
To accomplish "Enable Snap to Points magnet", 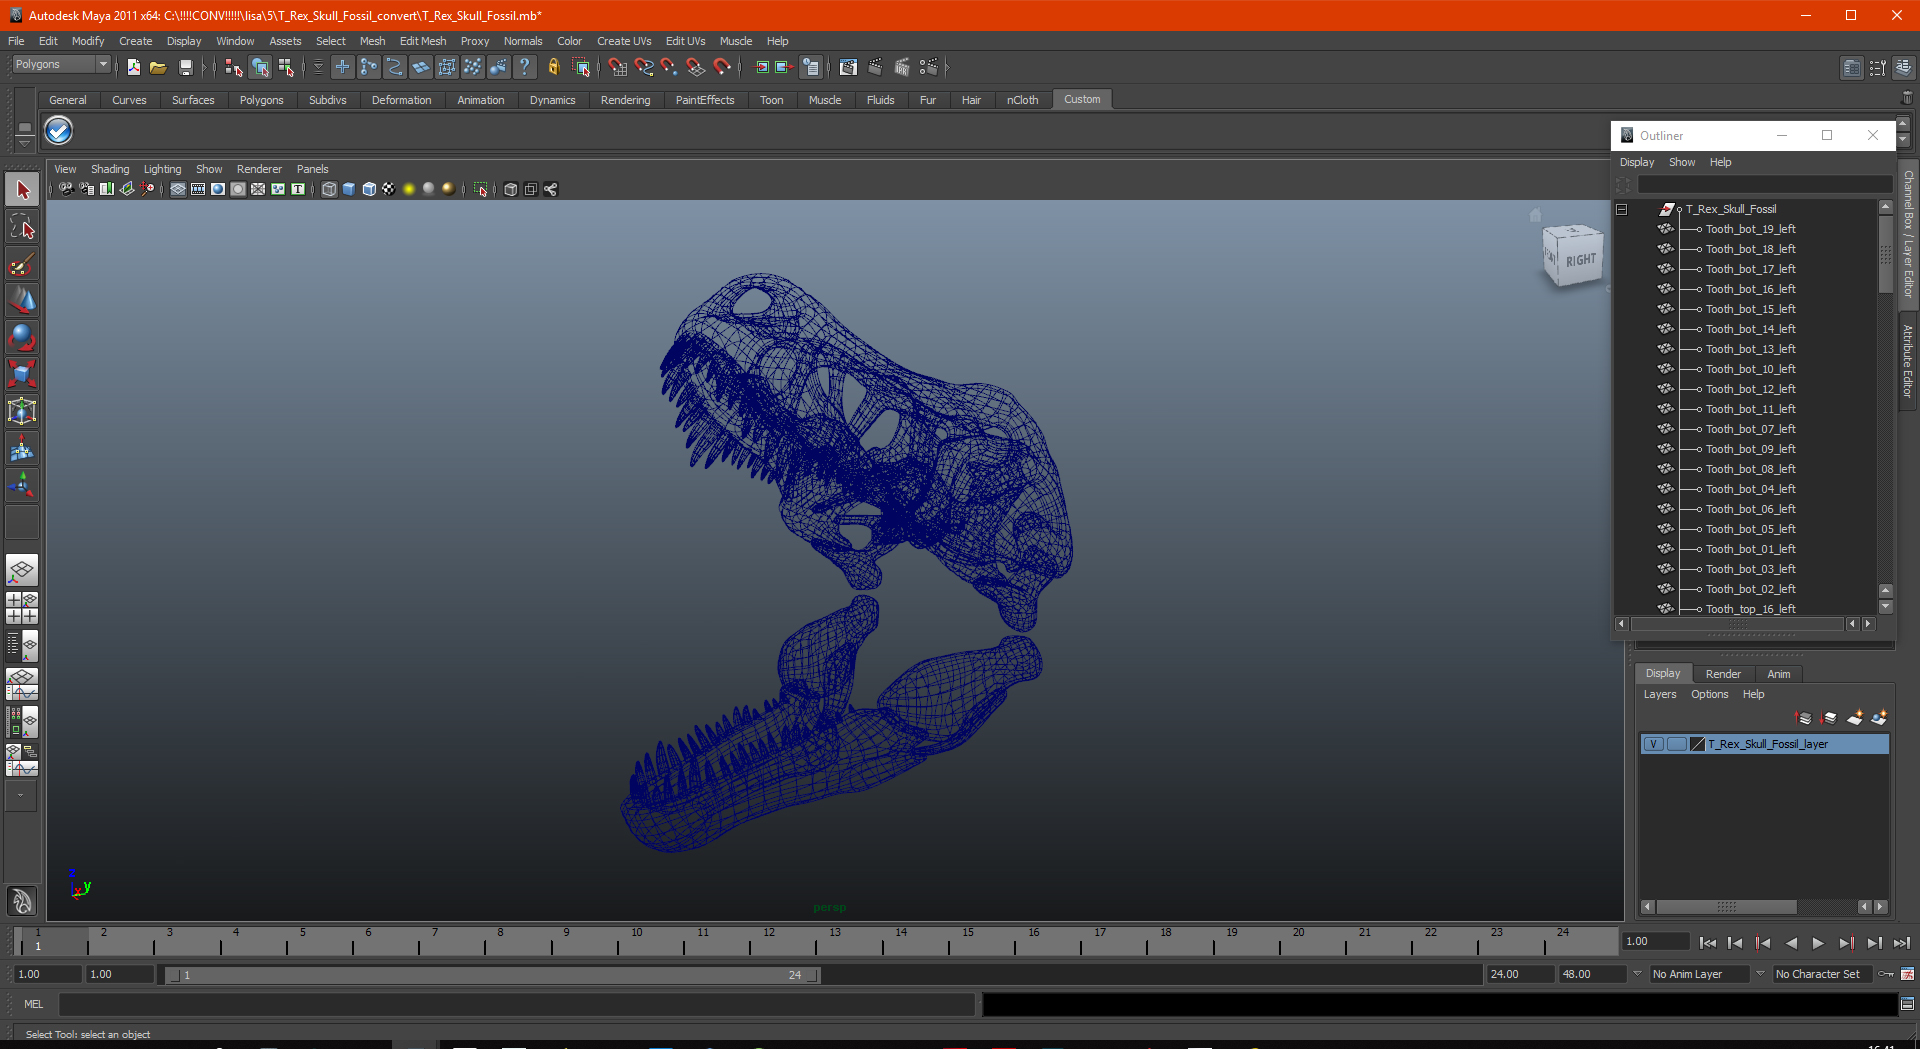I will [x=670, y=67].
